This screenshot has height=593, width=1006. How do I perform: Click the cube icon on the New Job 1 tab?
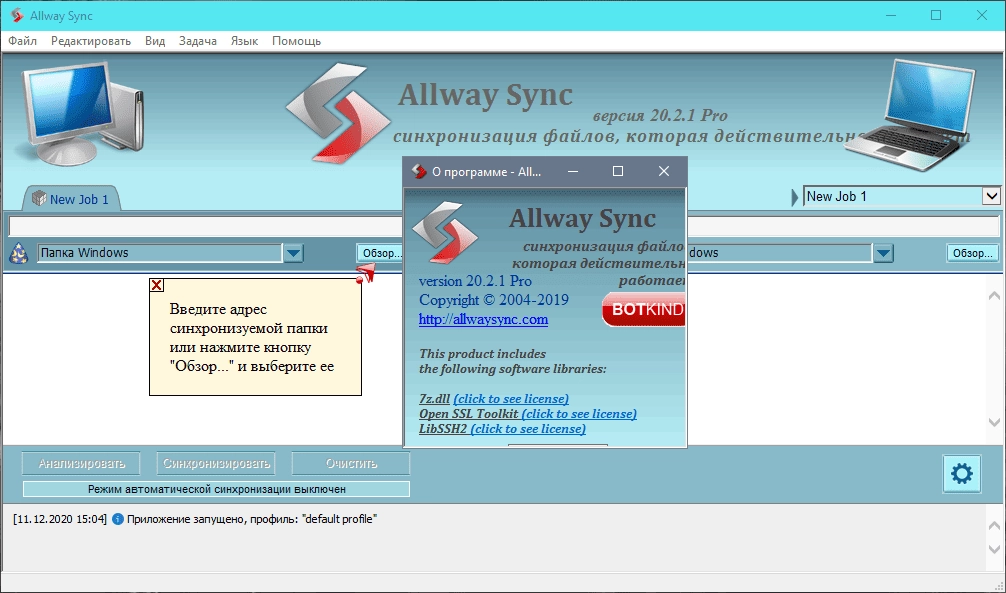38,198
